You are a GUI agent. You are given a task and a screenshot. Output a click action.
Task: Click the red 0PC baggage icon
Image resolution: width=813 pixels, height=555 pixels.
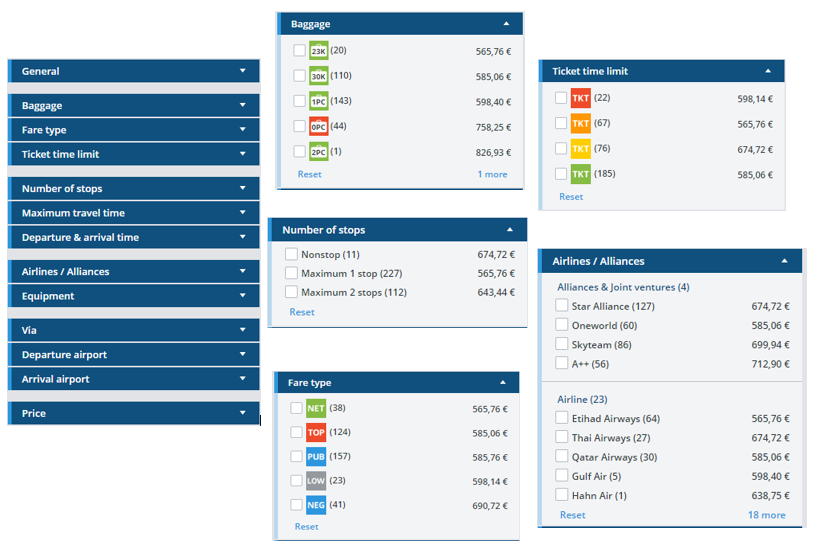pyautogui.click(x=318, y=127)
